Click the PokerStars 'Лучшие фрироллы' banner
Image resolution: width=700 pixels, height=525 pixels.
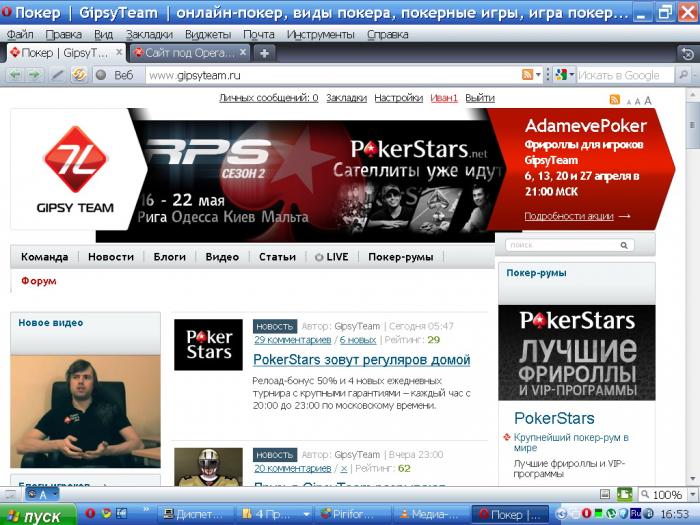point(577,353)
